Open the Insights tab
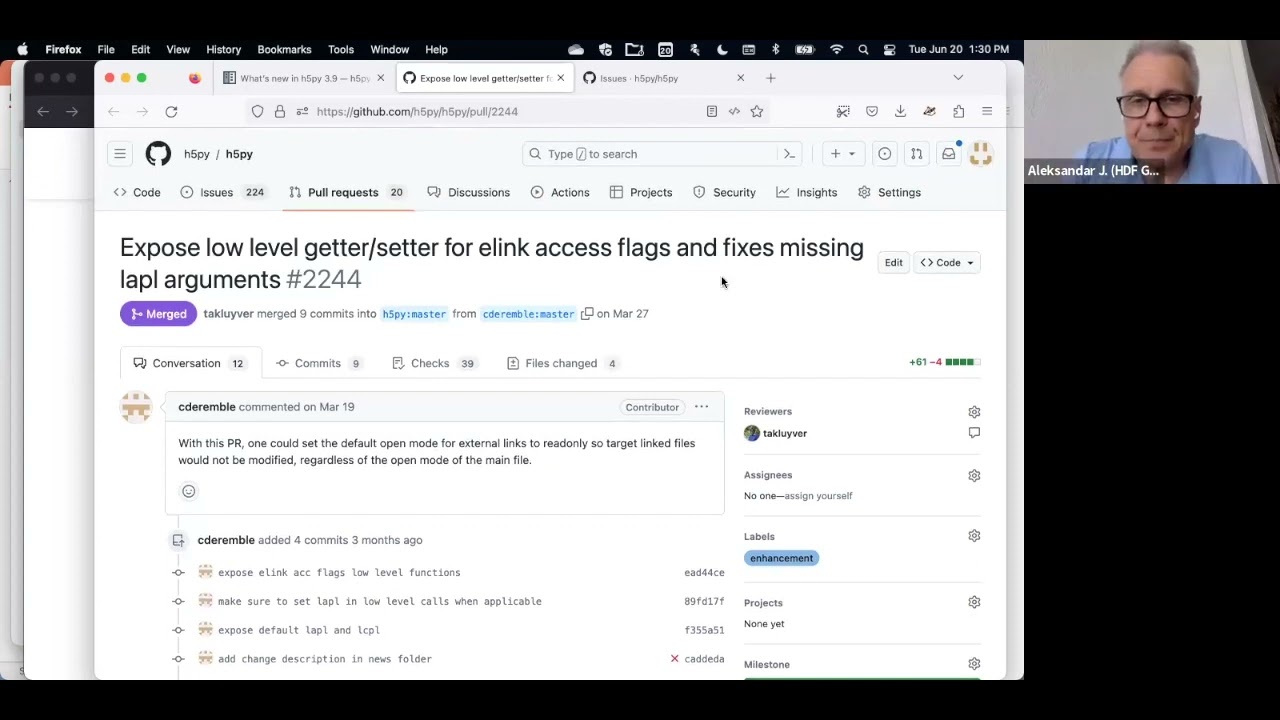Screen dimensions: 1280x720 coord(807,192)
